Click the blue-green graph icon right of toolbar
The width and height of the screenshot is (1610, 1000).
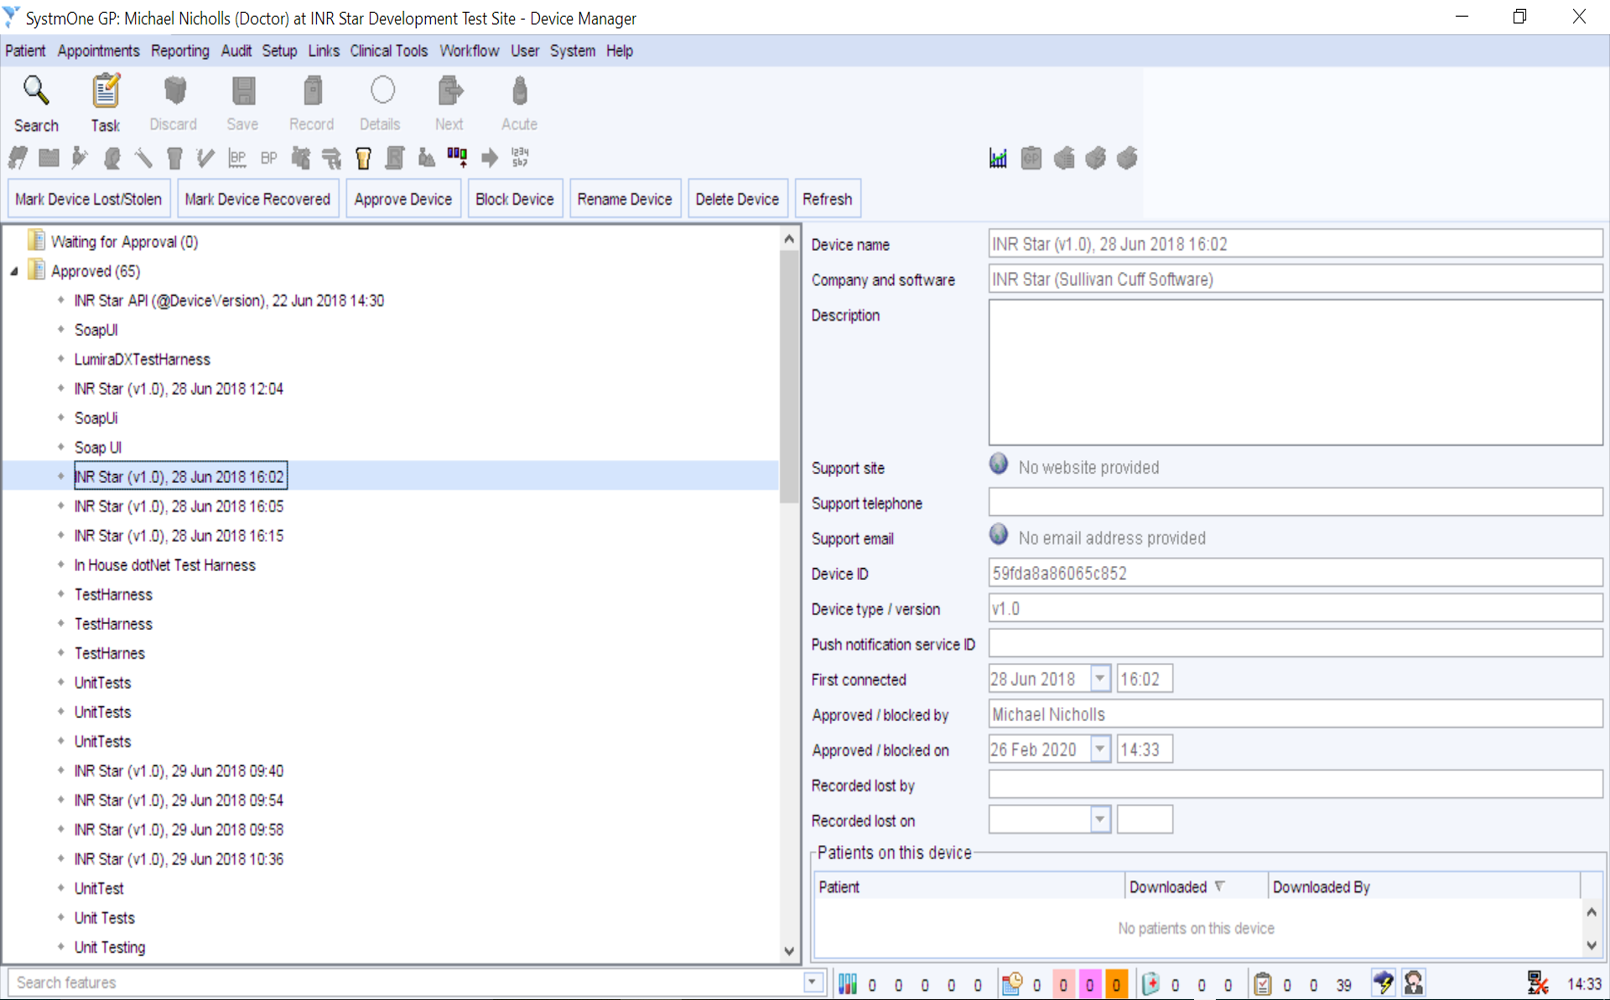pyautogui.click(x=998, y=158)
